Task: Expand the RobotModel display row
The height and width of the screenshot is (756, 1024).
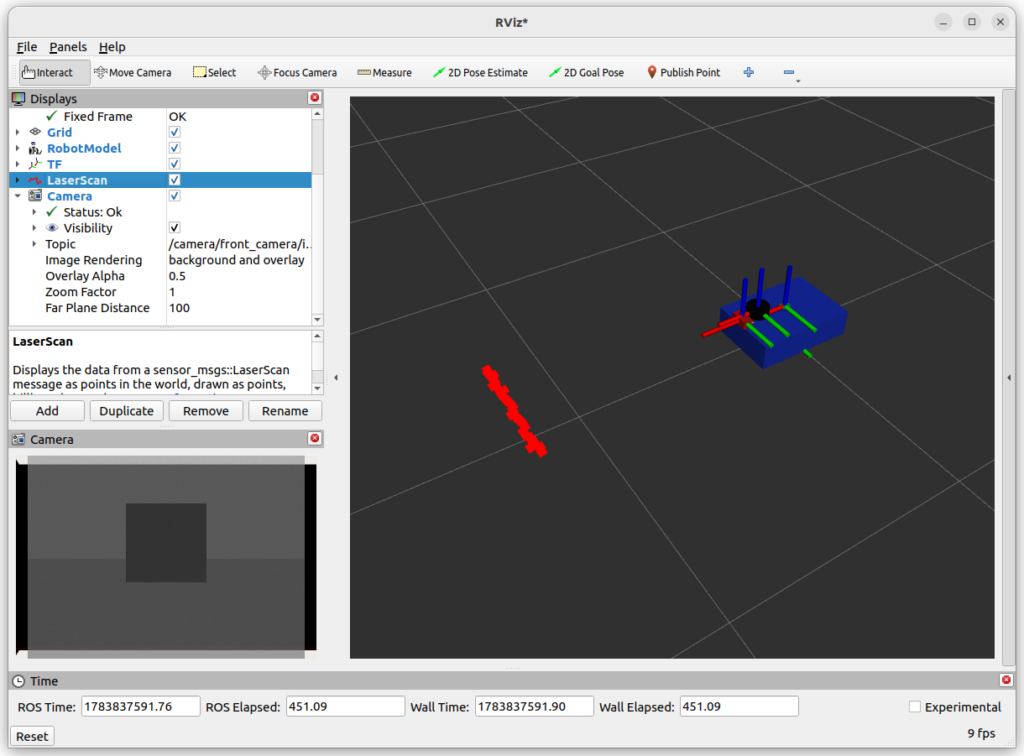Action: point(18,148)
